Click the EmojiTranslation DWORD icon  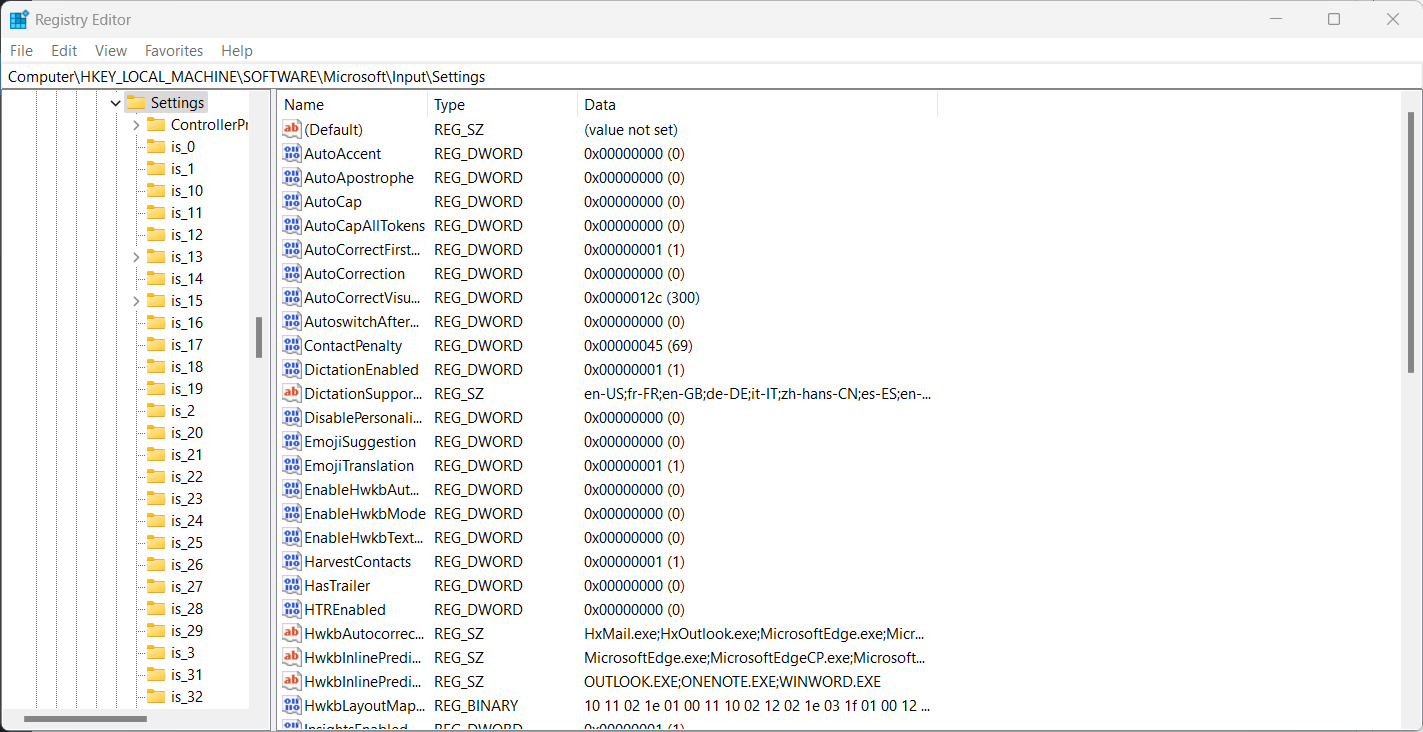tap(292, 465)
